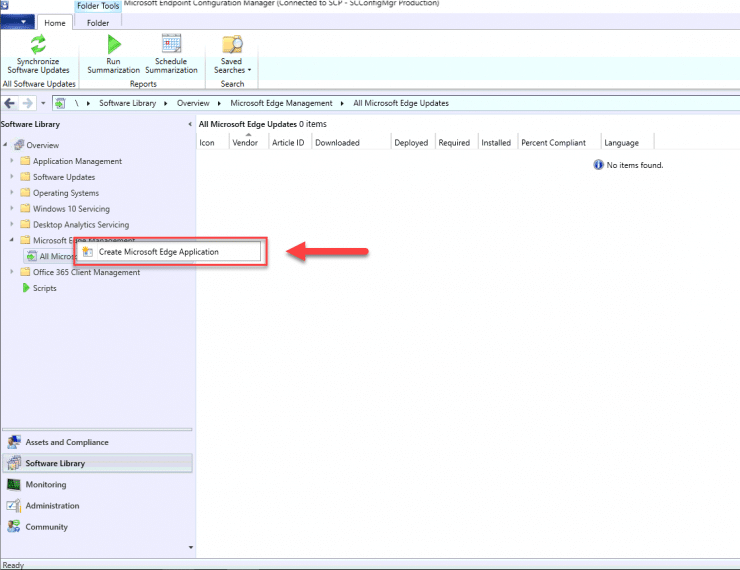Collapse the Software Library navigation pane
The image size is (740, 570).
tap(190, 124)
